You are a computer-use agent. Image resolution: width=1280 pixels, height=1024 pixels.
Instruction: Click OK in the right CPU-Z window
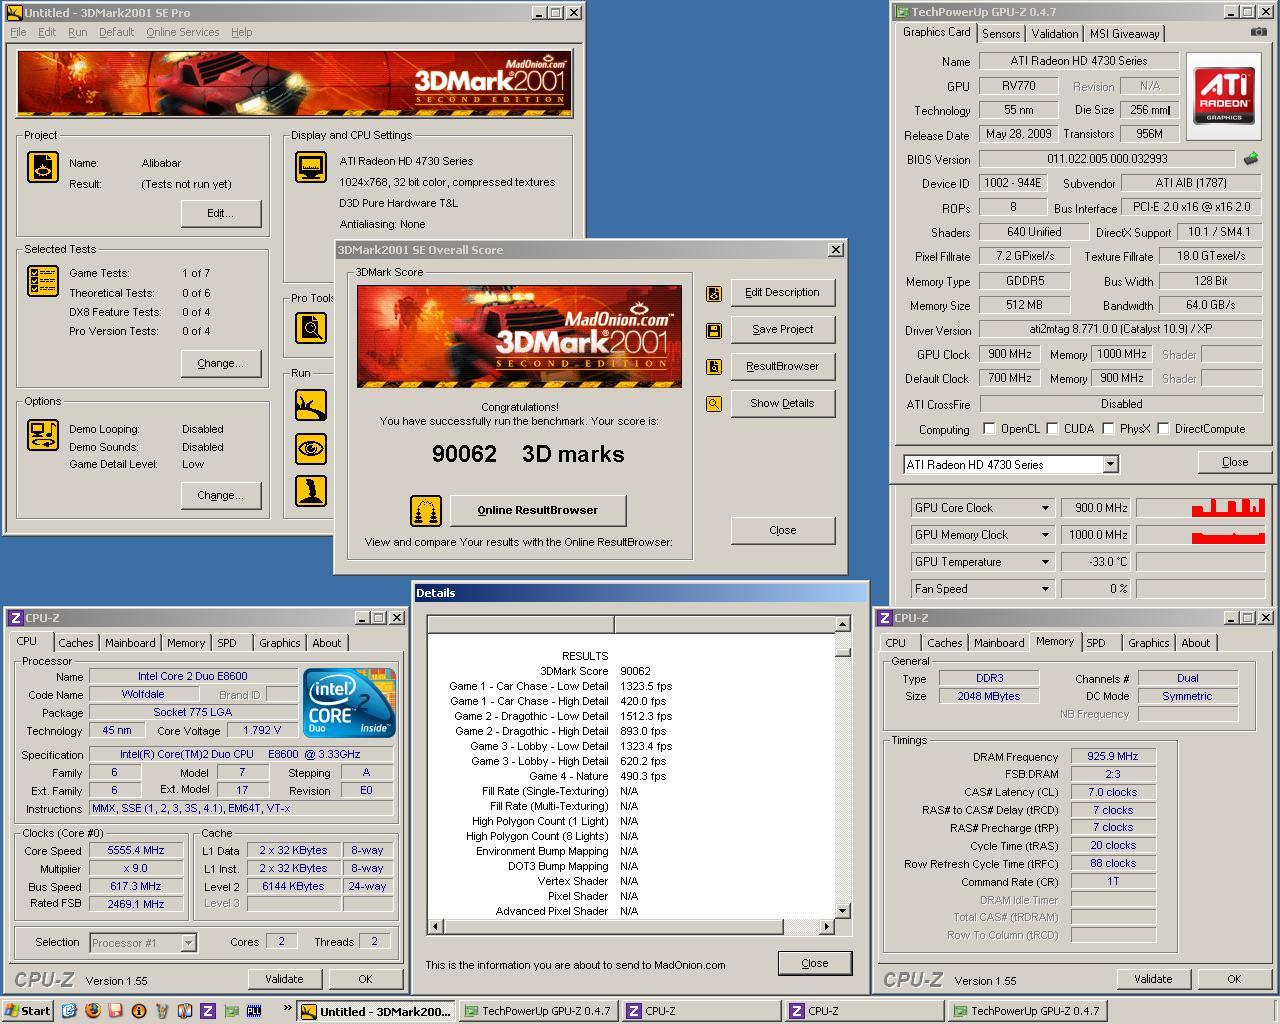(x=1234, y=979)
